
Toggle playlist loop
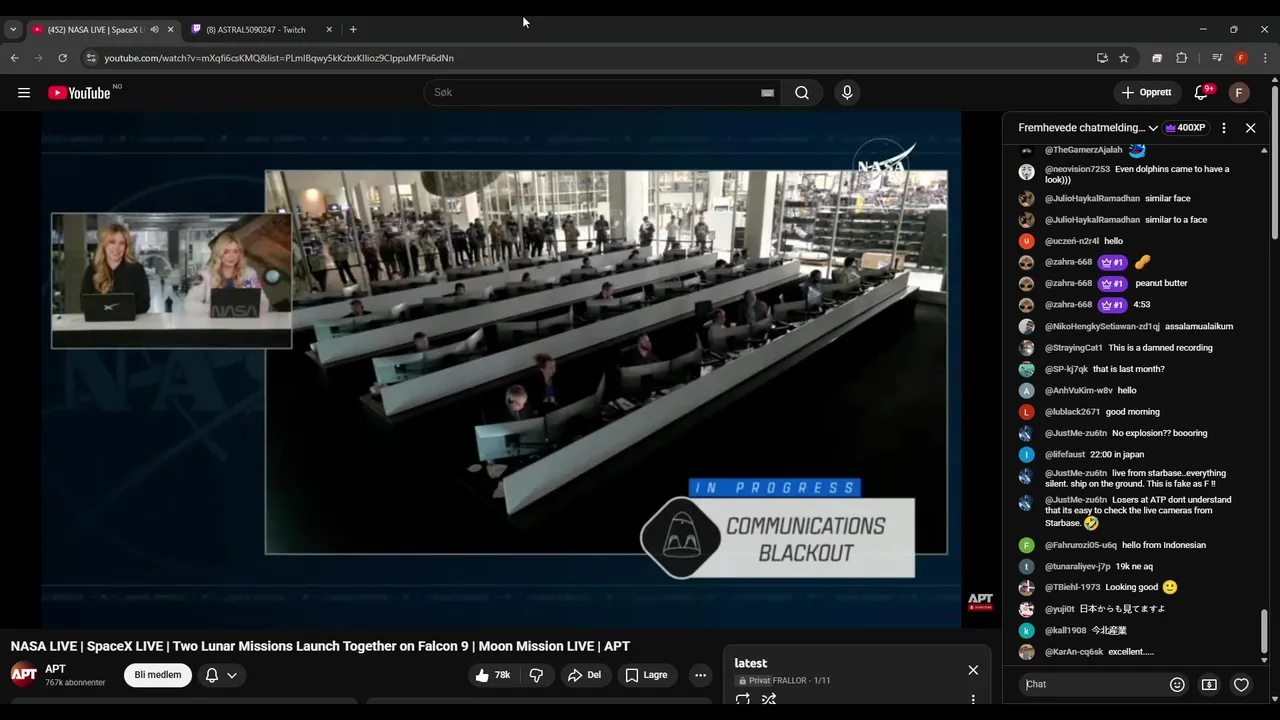pos(743,700)
